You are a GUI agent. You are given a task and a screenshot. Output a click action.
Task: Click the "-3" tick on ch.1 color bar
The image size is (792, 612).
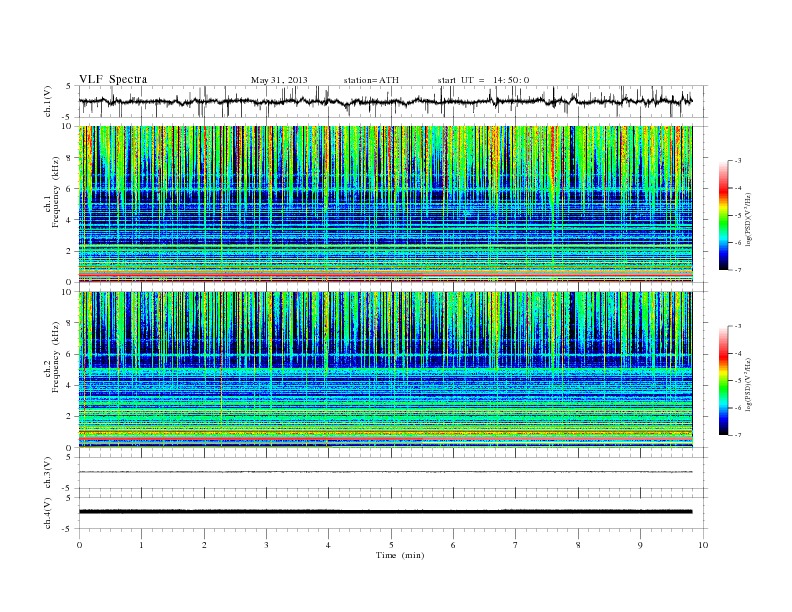(738, 161)
